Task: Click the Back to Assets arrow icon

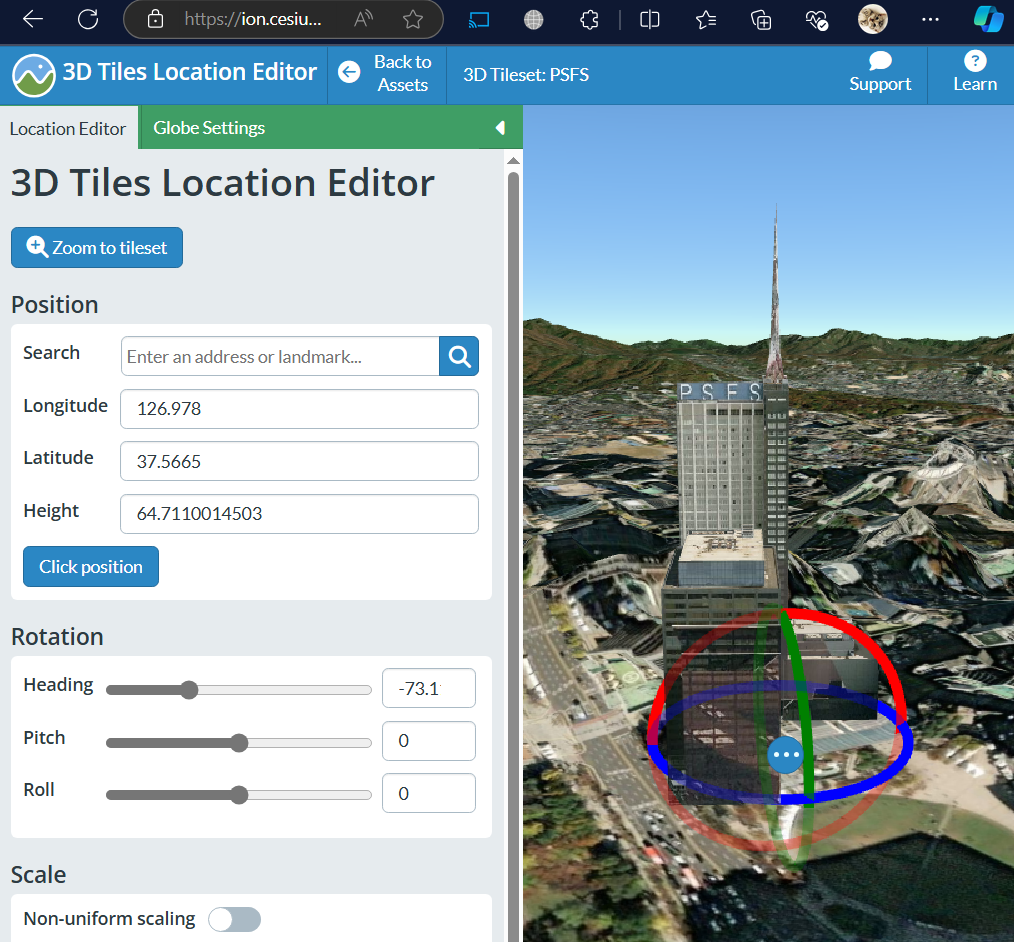Action: click(x=349, y=72)
